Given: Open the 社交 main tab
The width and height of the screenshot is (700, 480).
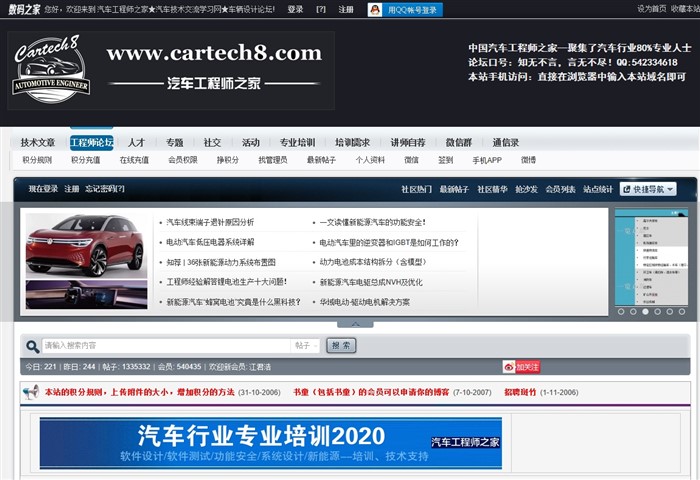Looking at the screenshot, I should pyautogui.click(x=212, y=142).
